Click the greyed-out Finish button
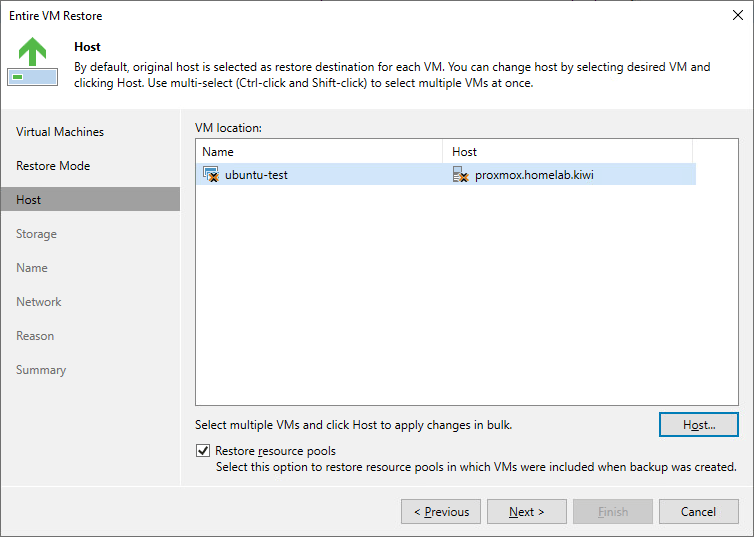 [613, 512]
